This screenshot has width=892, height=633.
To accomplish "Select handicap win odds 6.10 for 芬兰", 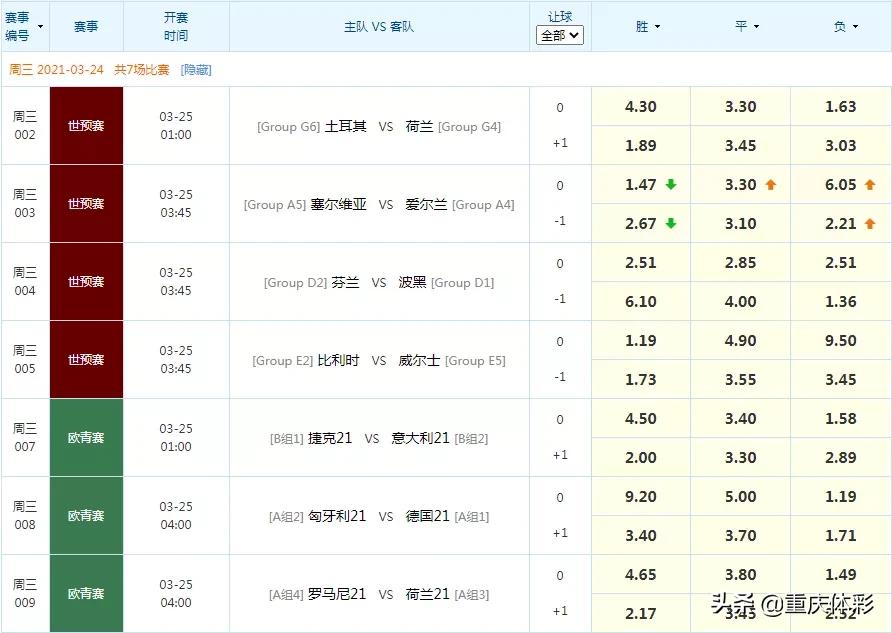I will point(641,301).
